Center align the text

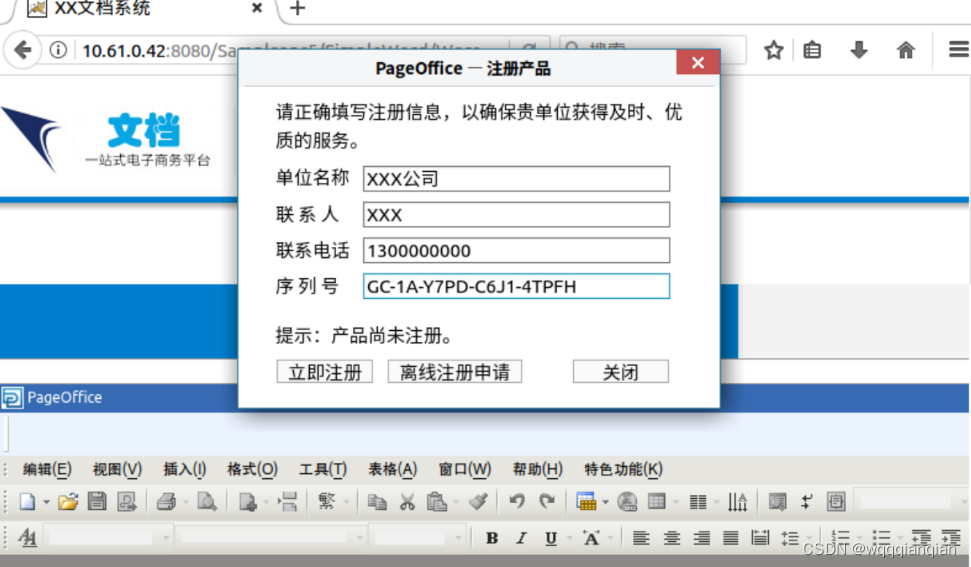[671, 538]
